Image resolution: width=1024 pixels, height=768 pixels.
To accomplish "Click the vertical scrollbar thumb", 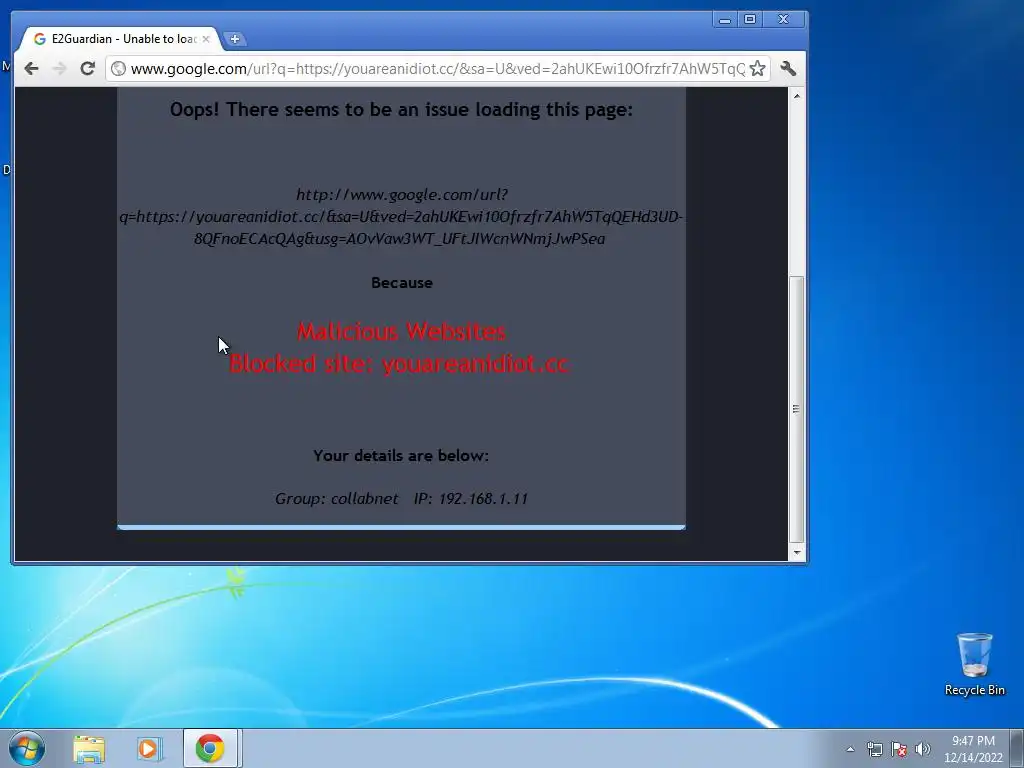I will tap(797, 409).
